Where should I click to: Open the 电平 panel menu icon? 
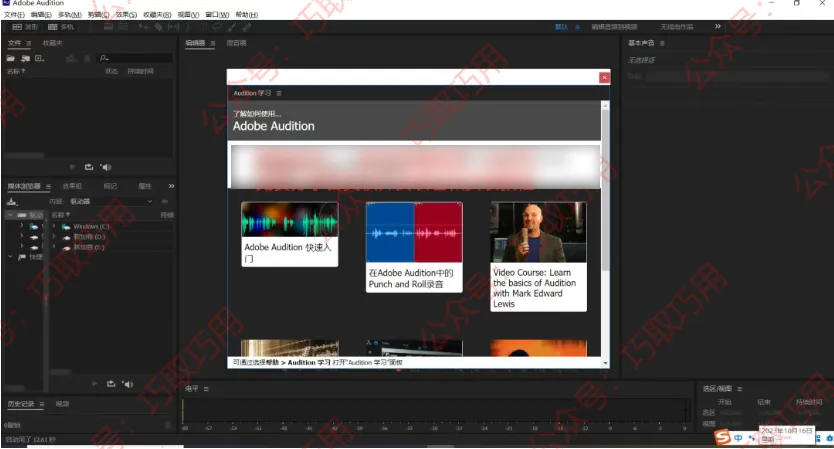(x=206, y=389)
